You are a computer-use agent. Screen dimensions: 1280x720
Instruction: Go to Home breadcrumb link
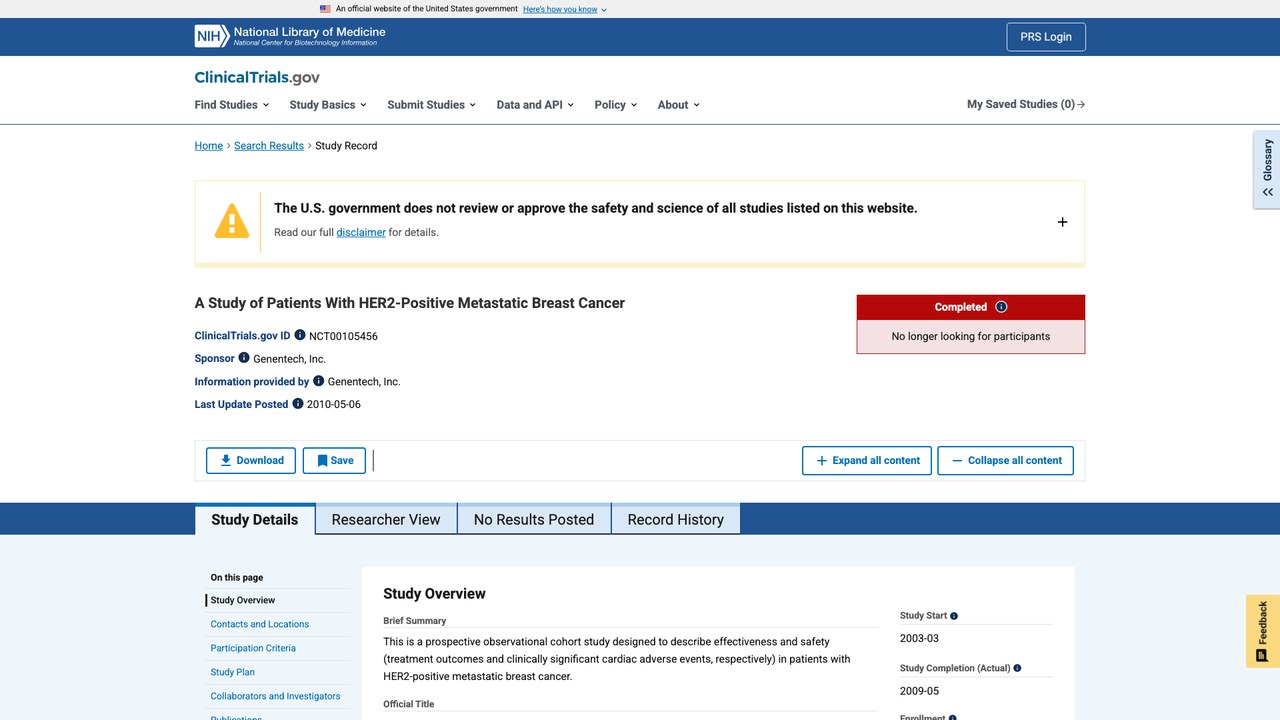(209, 145)
